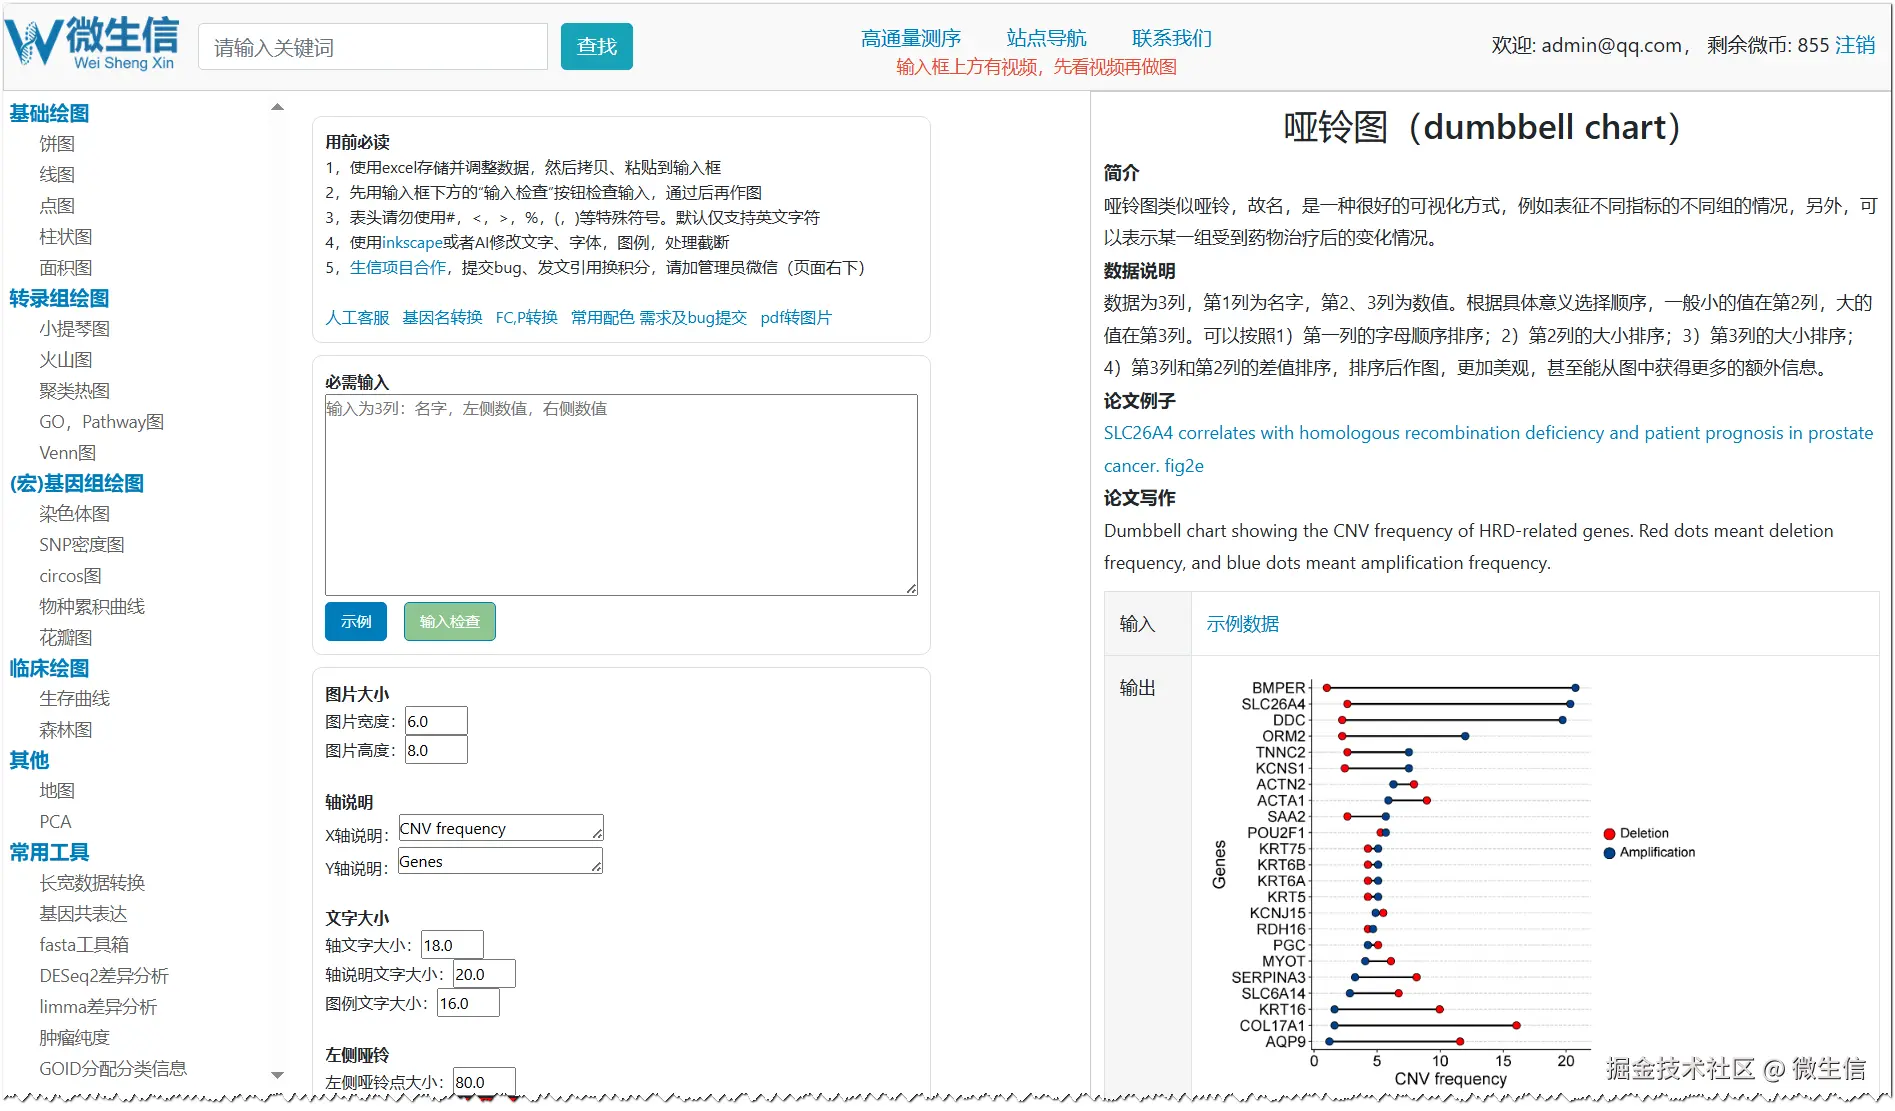Click the 常用配色 link

coord(602,318)
